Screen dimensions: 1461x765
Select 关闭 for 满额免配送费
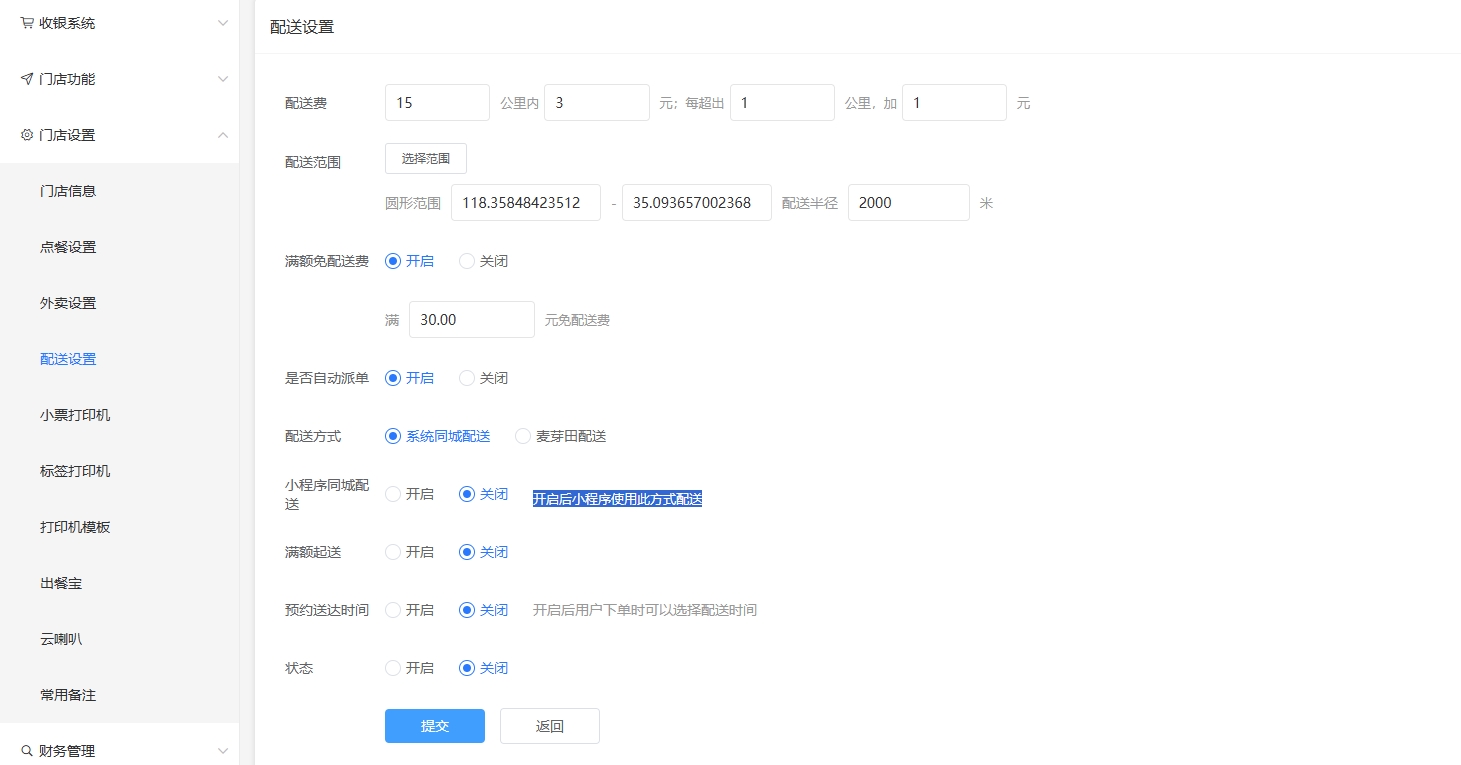click(467, 261)
